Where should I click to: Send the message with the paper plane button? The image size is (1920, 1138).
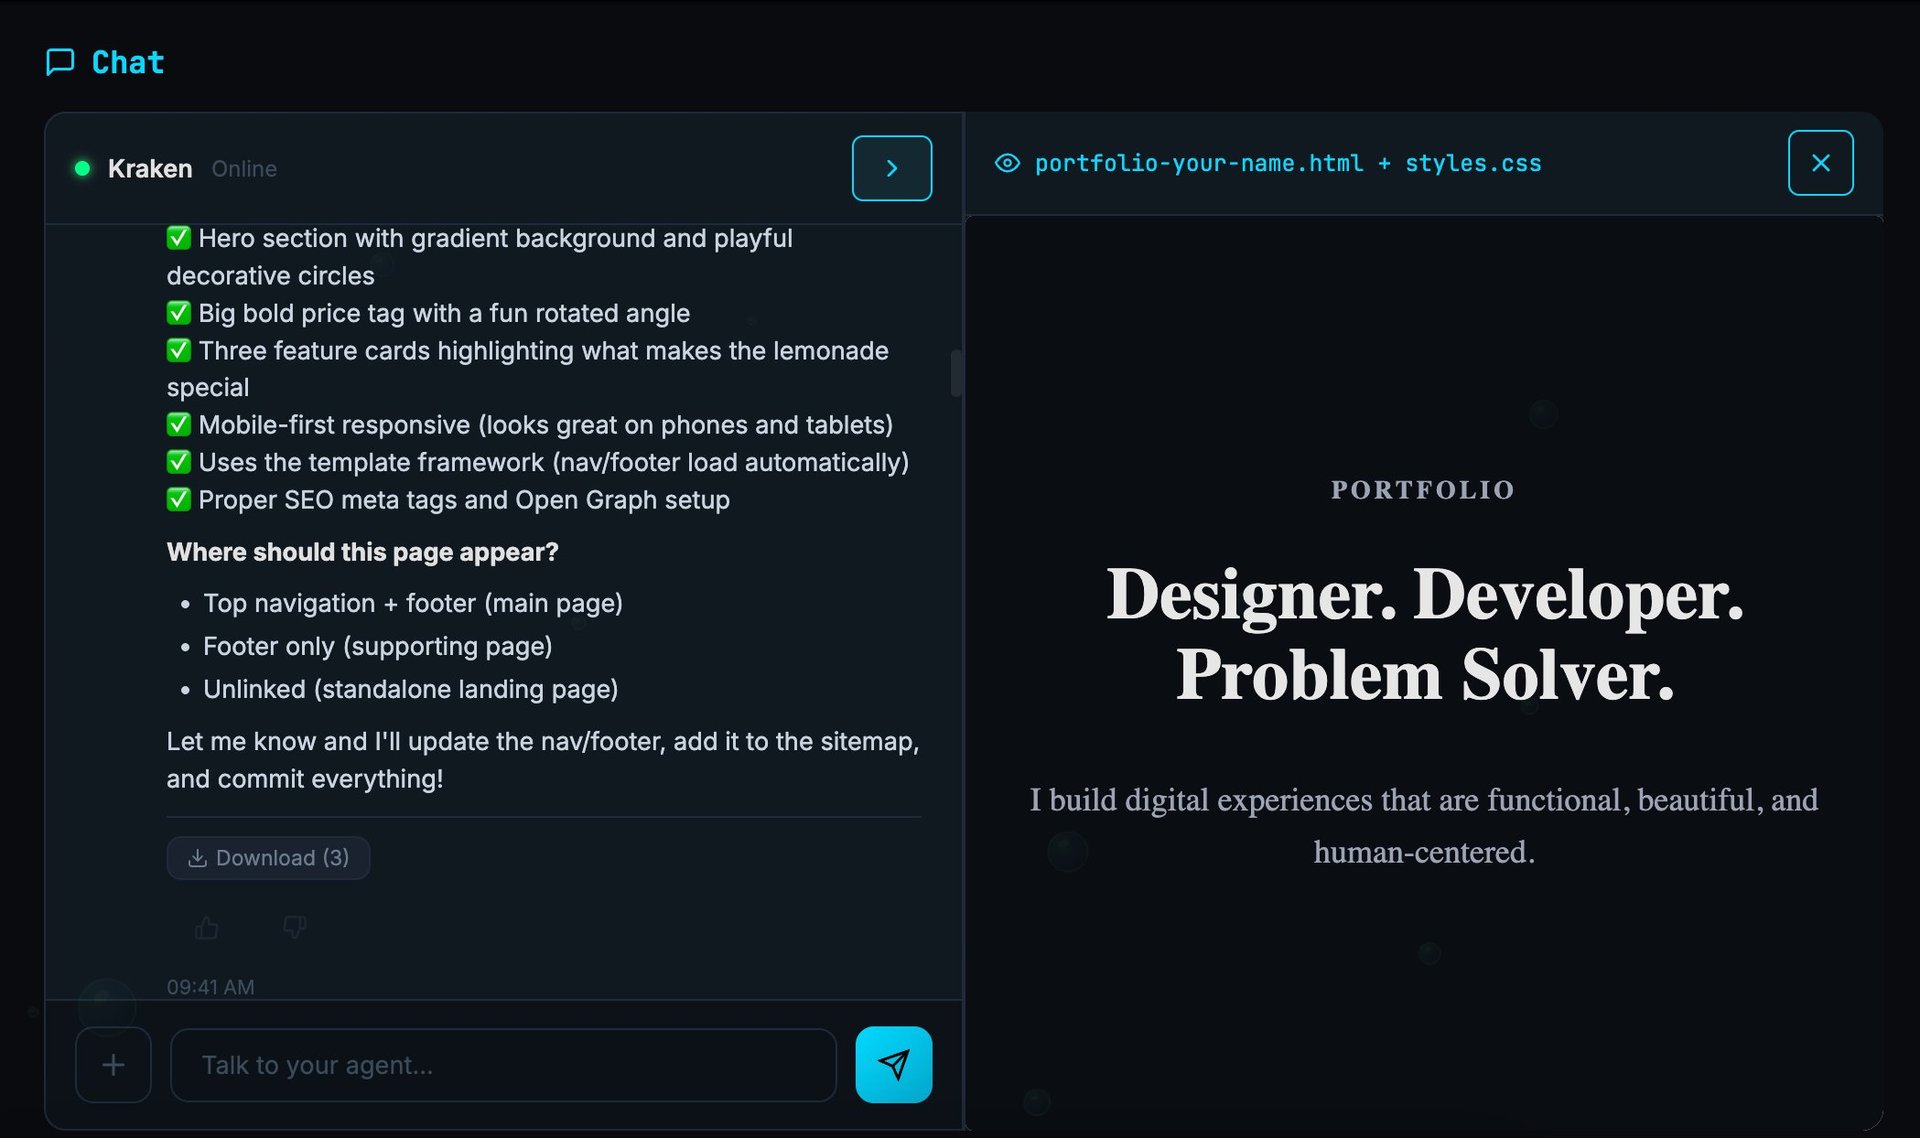pyautogui.click(x=894, y=1065)
